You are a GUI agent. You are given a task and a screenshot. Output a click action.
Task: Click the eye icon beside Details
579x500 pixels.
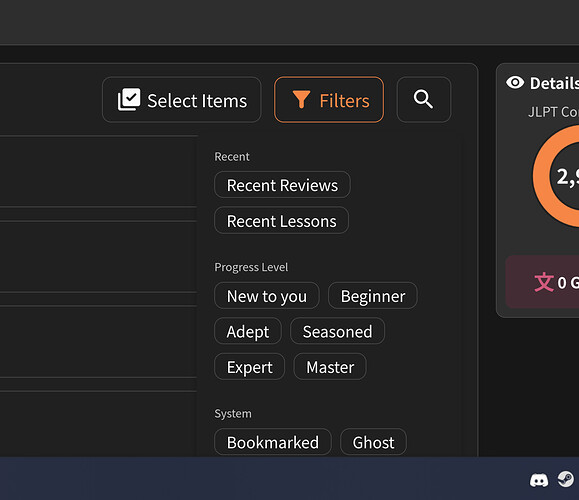tap(515, 82)
